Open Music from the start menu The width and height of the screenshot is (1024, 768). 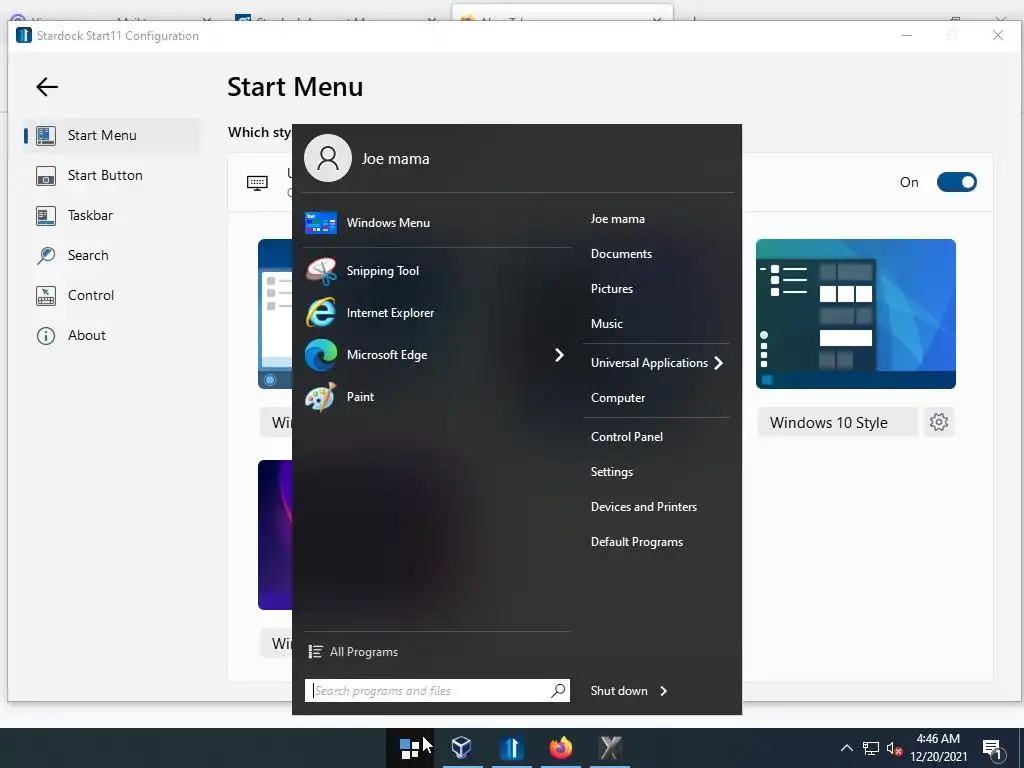(x=607, y=323)
